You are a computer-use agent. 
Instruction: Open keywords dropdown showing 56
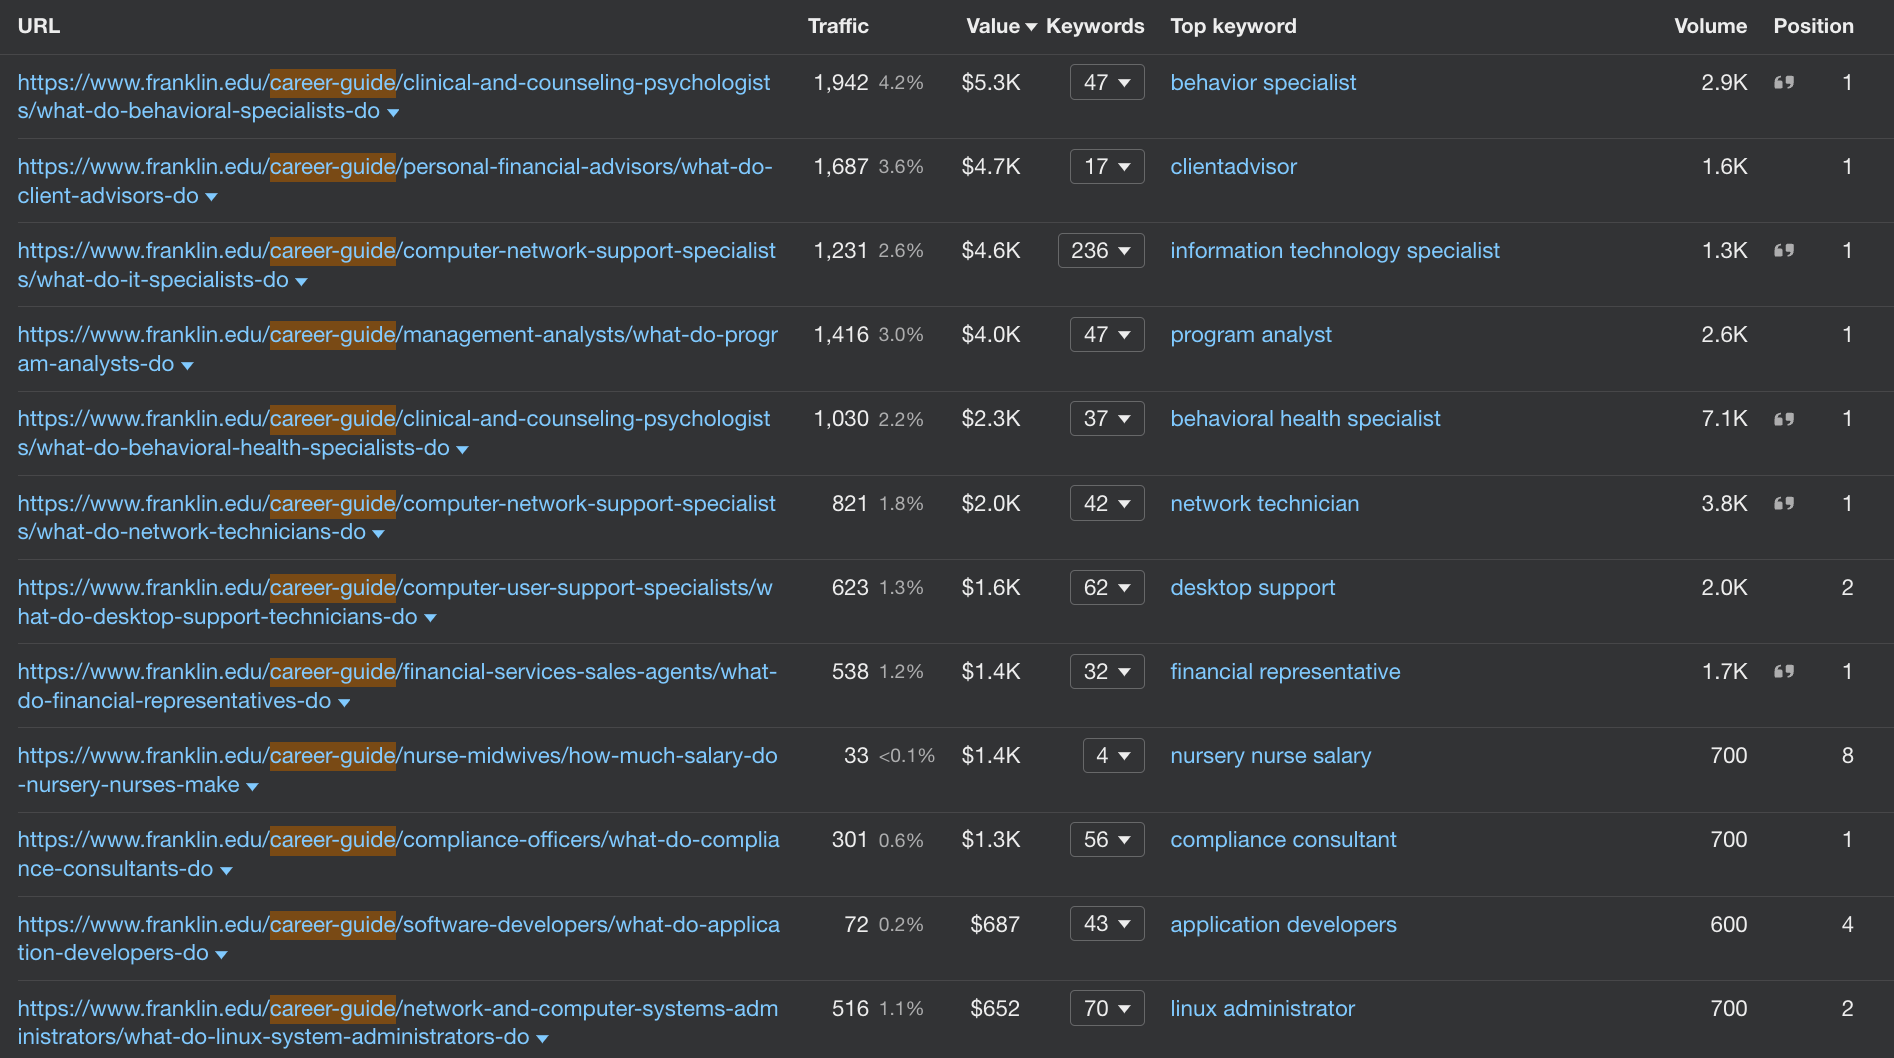point(1107,839)
